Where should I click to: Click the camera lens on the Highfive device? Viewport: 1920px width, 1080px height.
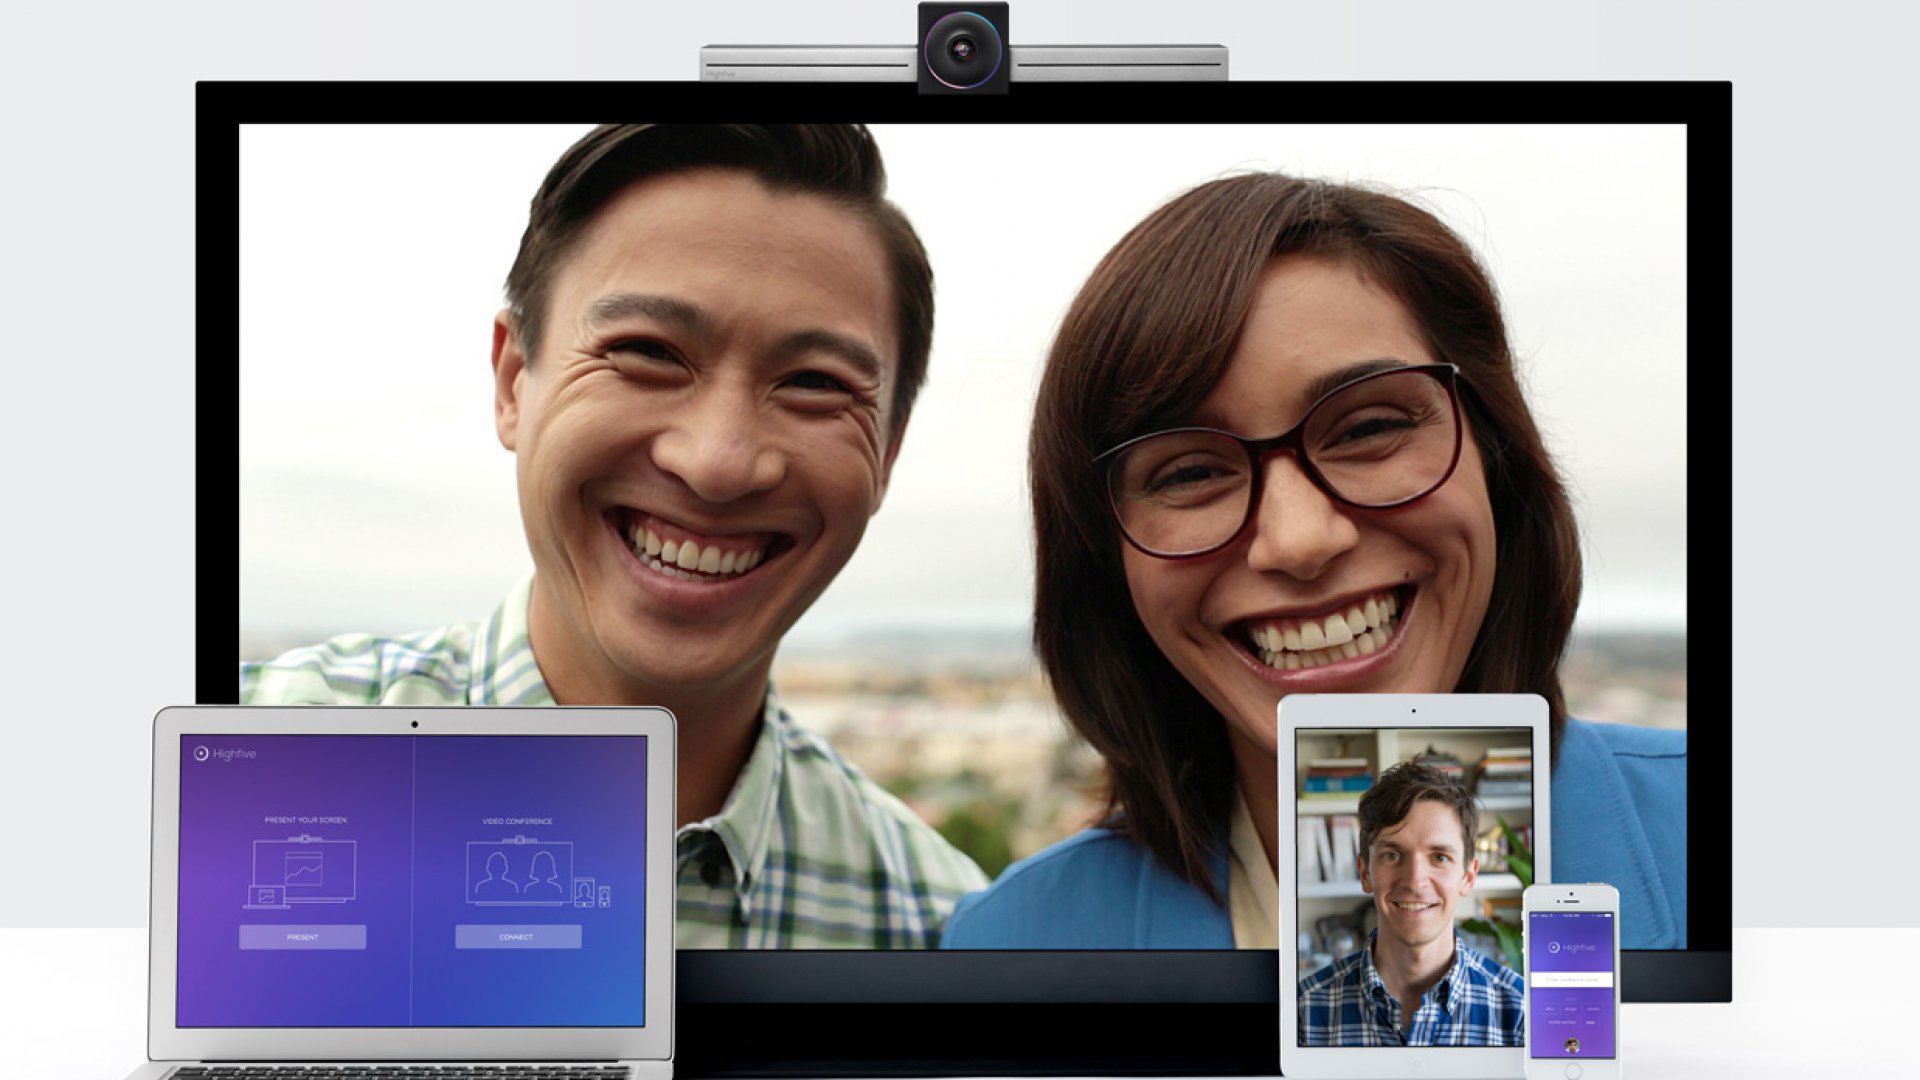click(963, 50)
